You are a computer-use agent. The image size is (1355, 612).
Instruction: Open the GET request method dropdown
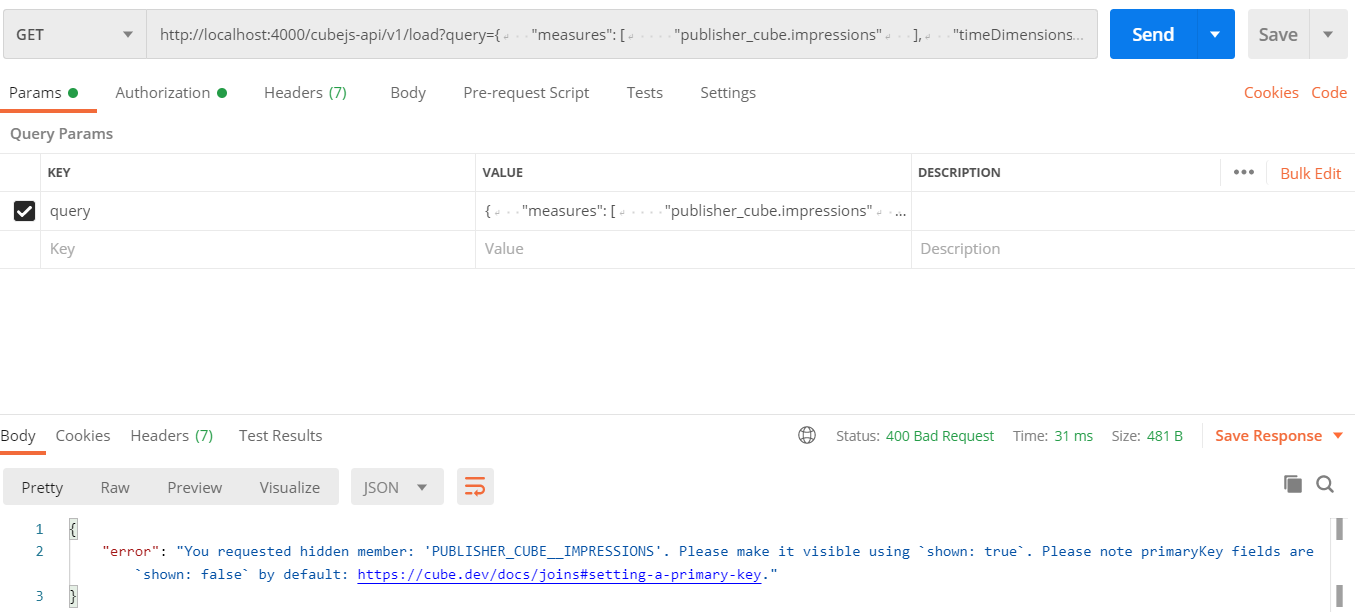click(x=73, y=33)
